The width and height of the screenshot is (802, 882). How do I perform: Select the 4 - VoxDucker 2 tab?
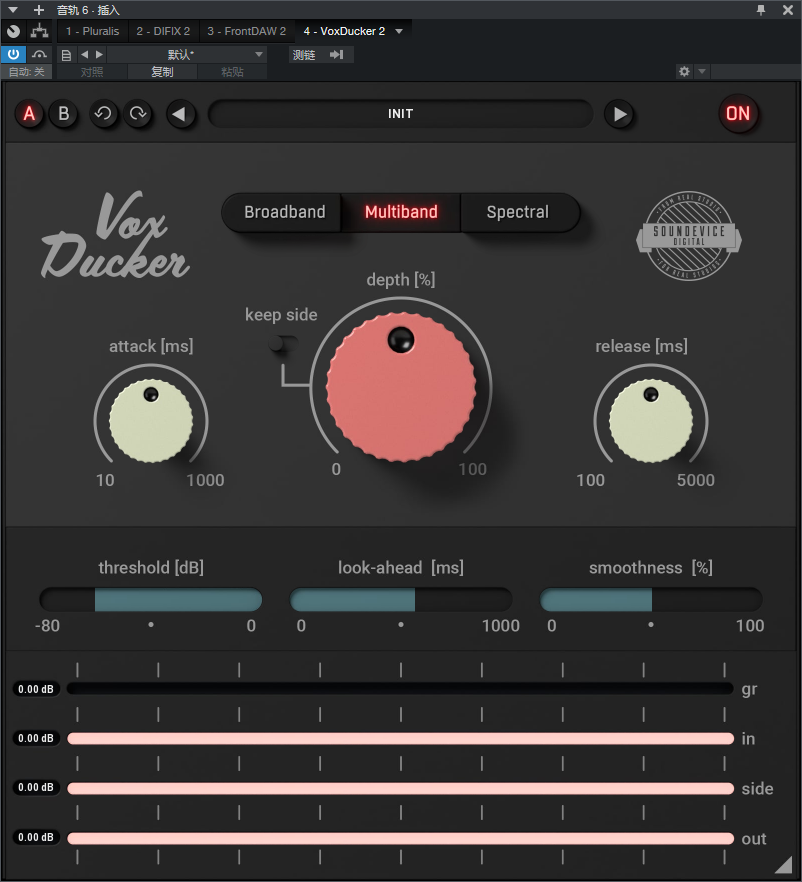click(x=344, y=32)
